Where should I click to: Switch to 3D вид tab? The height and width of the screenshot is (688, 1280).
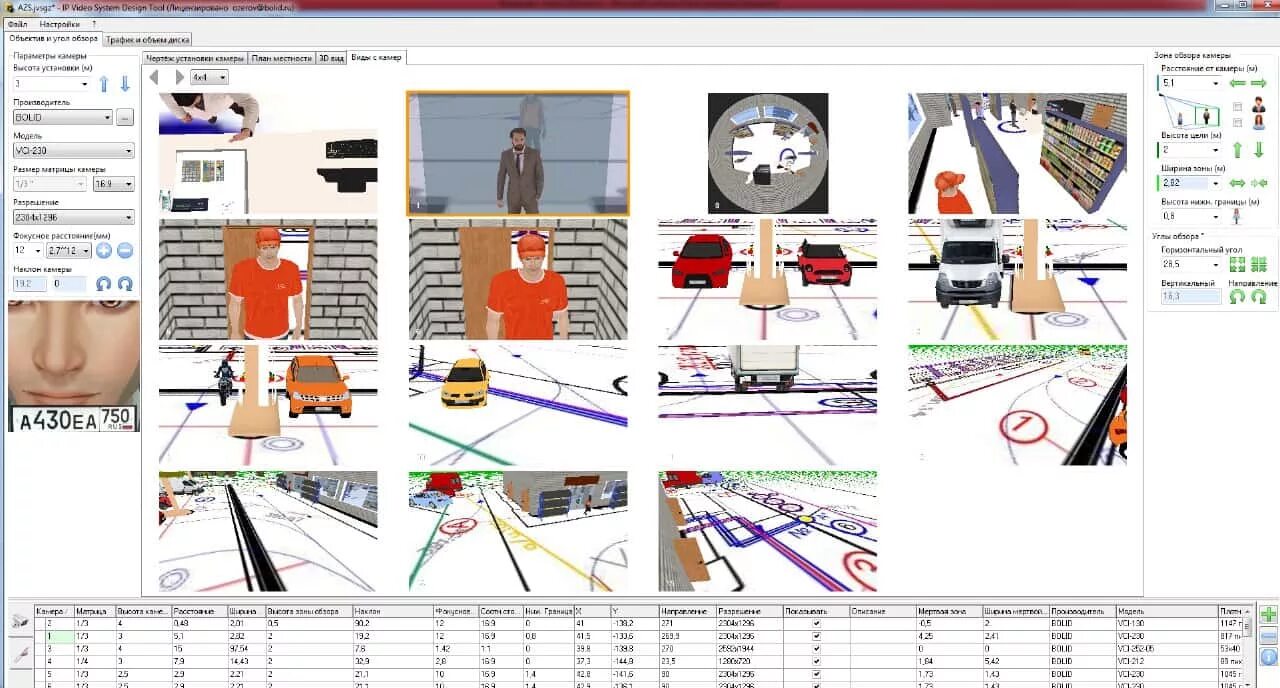coord(331,57)
